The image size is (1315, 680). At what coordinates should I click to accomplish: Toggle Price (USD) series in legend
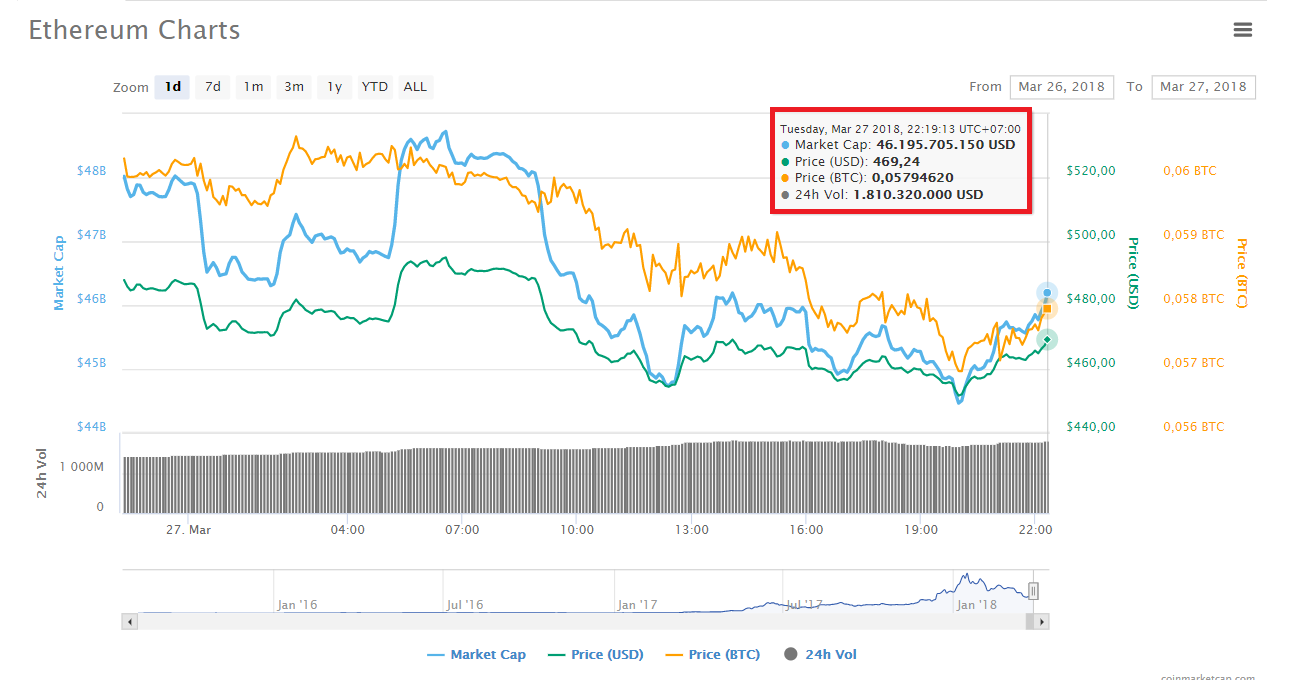pos(596,655)
